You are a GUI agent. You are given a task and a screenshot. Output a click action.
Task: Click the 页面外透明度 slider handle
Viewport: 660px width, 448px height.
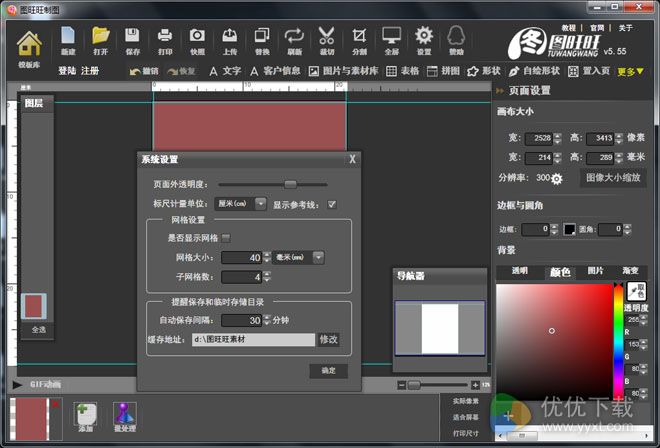tap(290, 184)
